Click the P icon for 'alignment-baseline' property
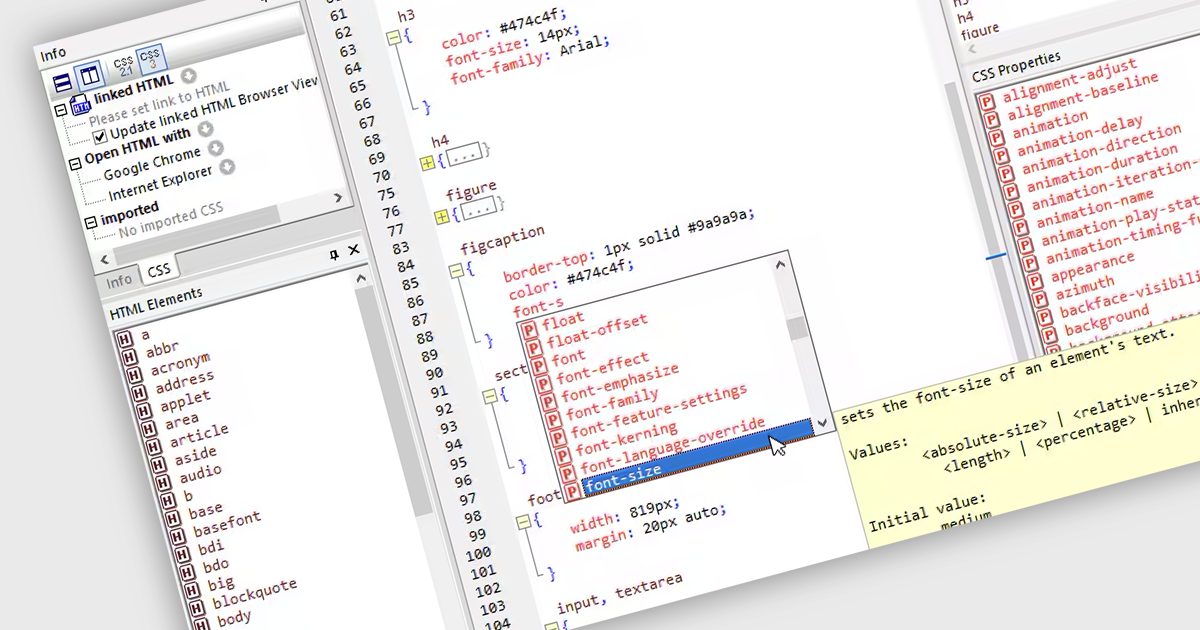The width and height of the screenshot is (1200, 630). [993, 121]
